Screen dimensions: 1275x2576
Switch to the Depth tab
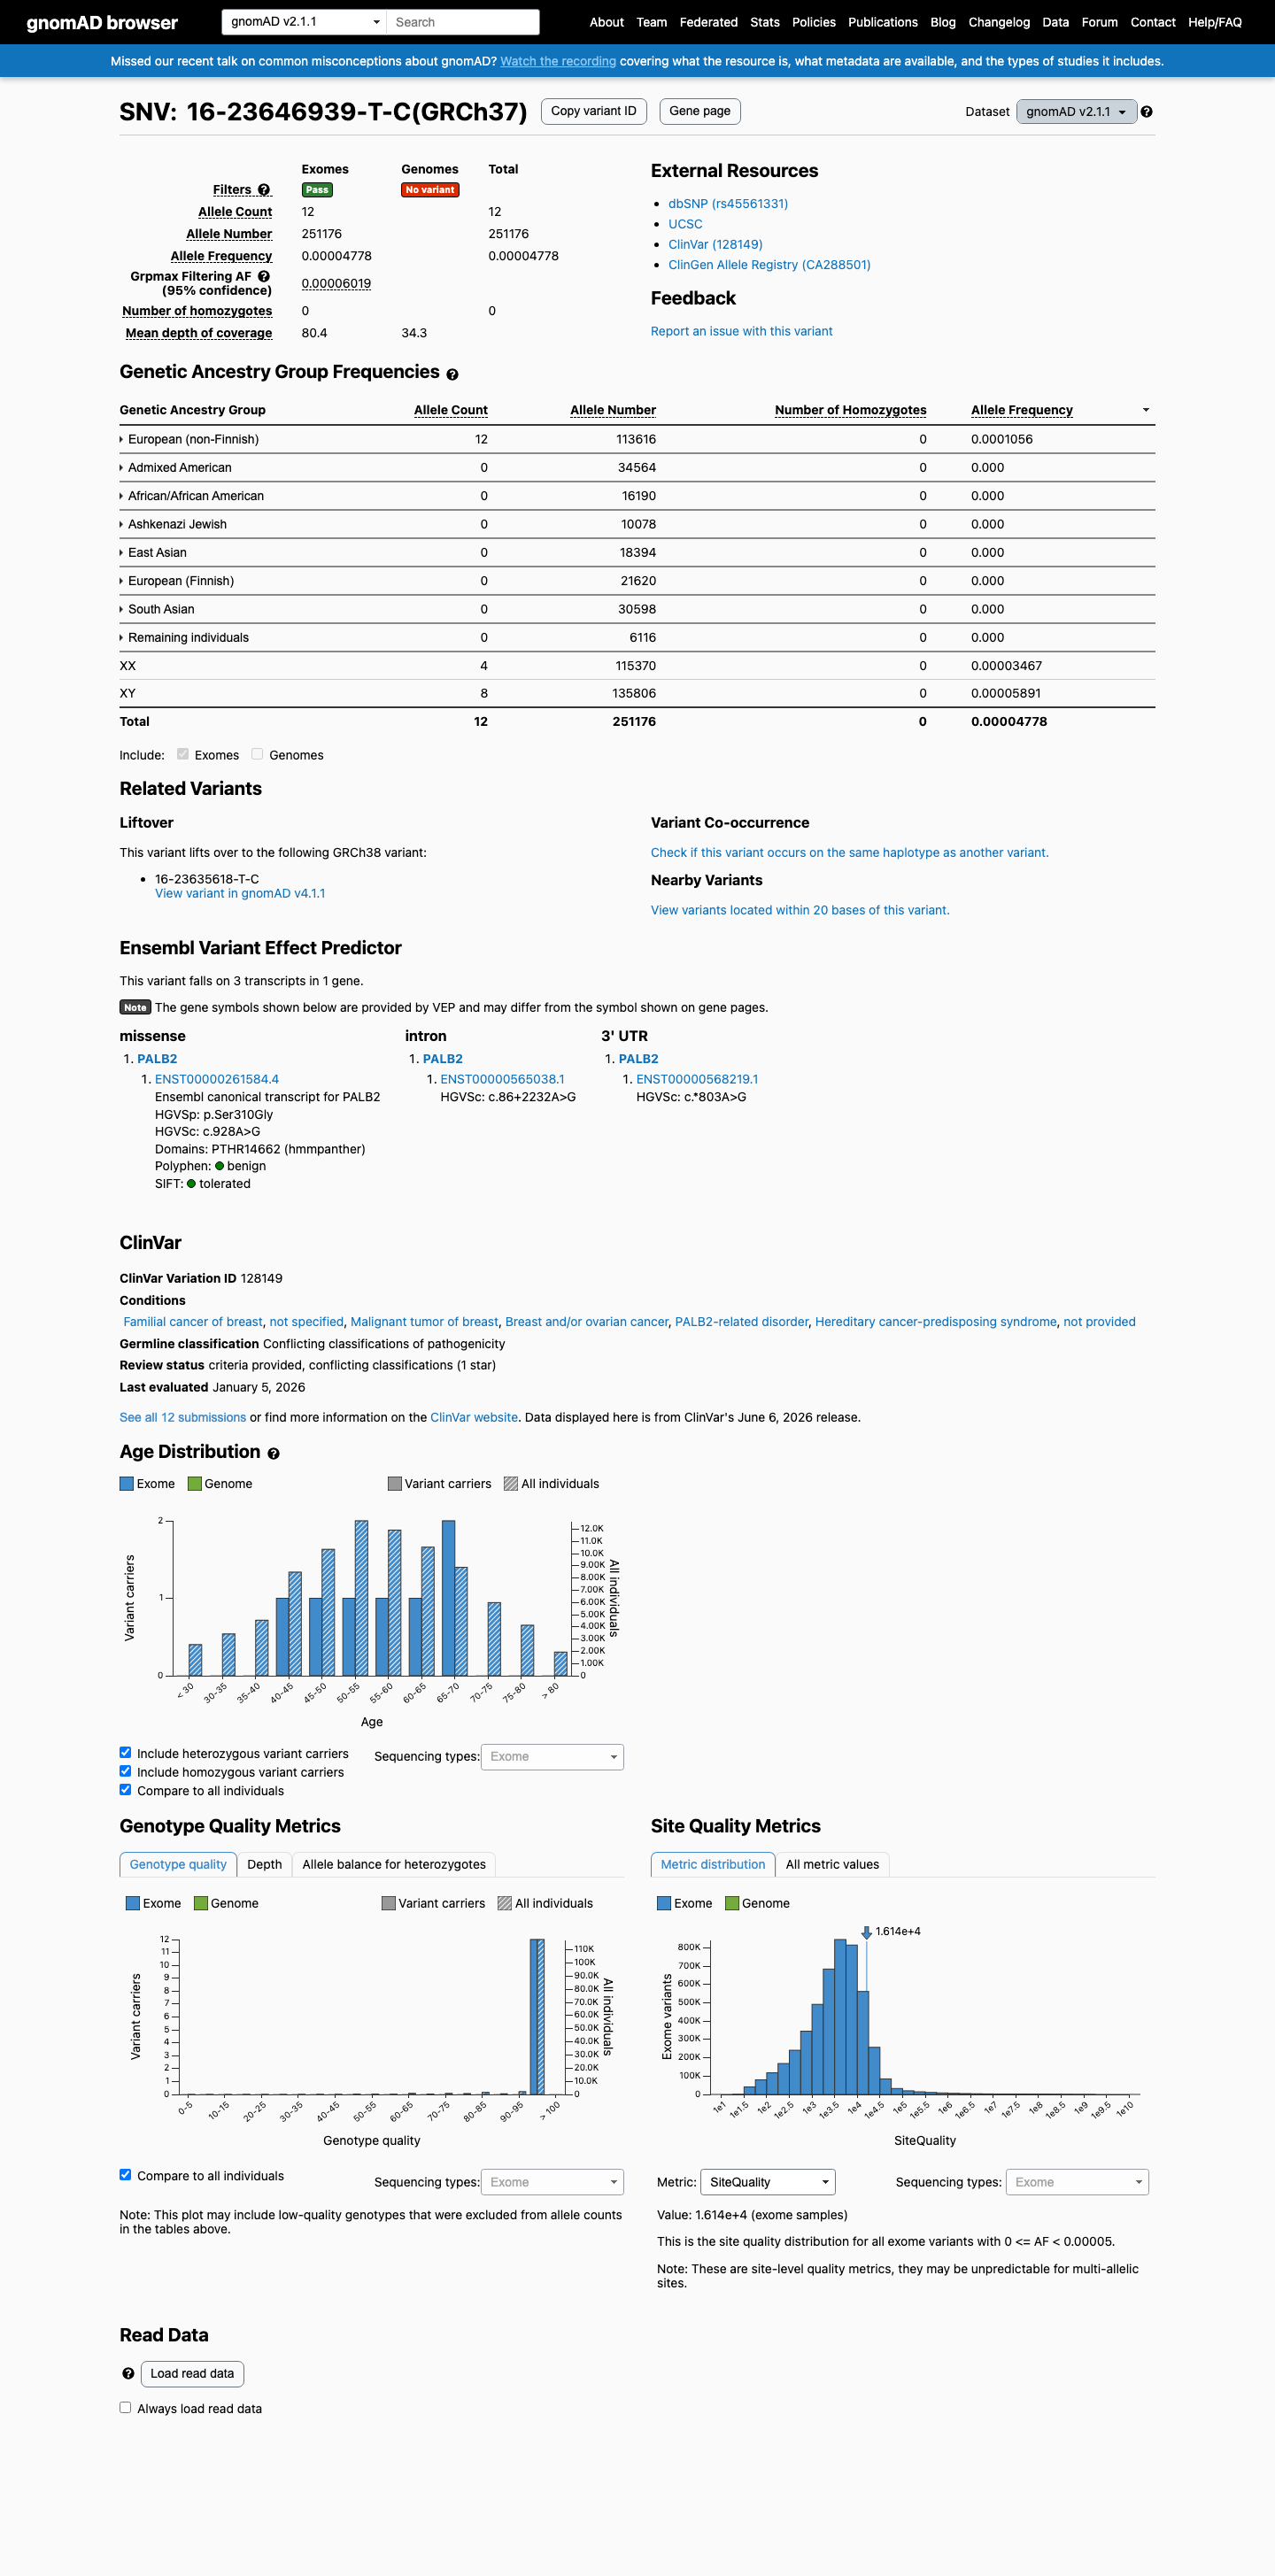[x=264, y=1864]
